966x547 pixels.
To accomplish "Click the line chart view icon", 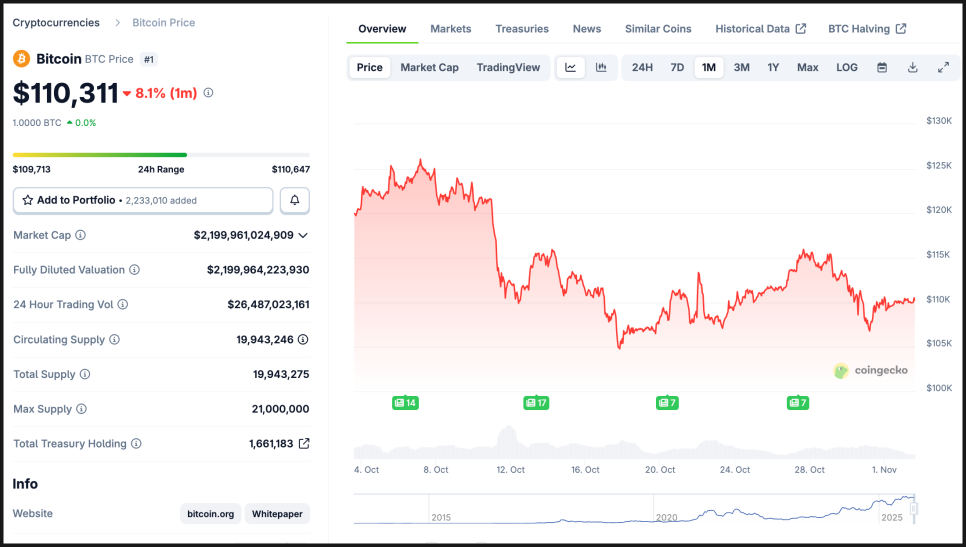I will 571,68.
